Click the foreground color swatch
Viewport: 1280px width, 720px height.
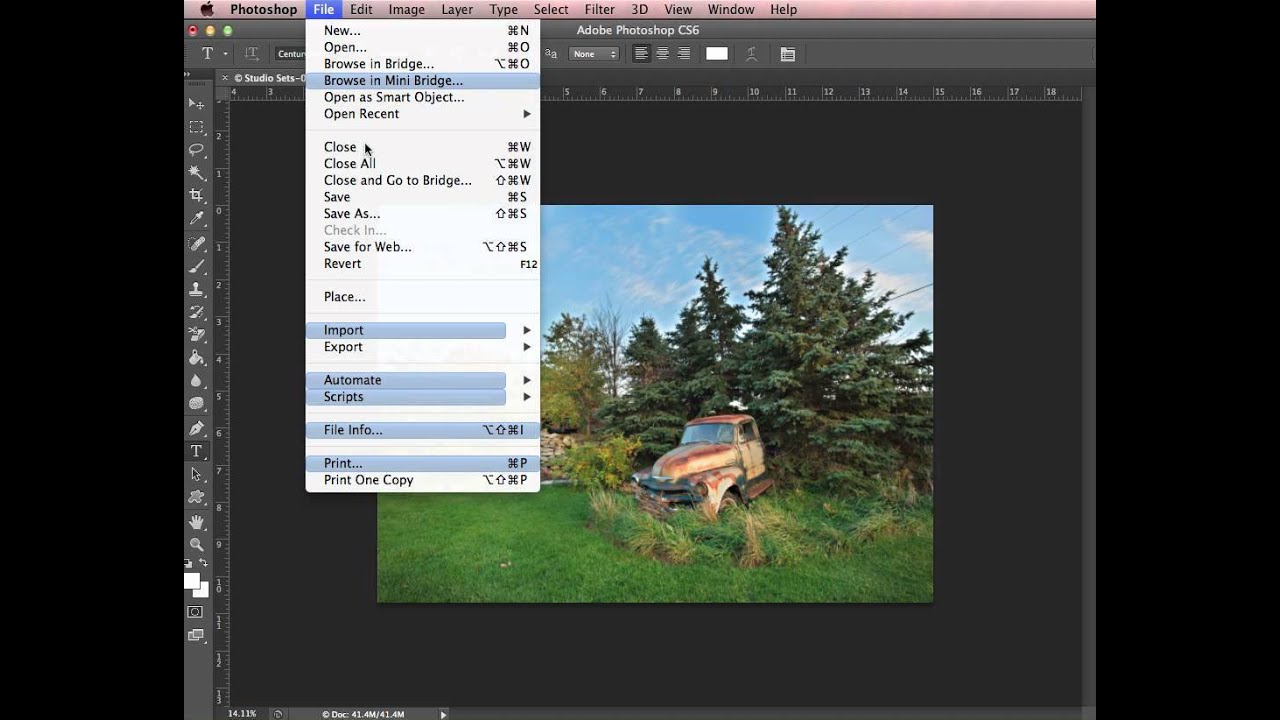pyautogui.click(x=192, y=581)
